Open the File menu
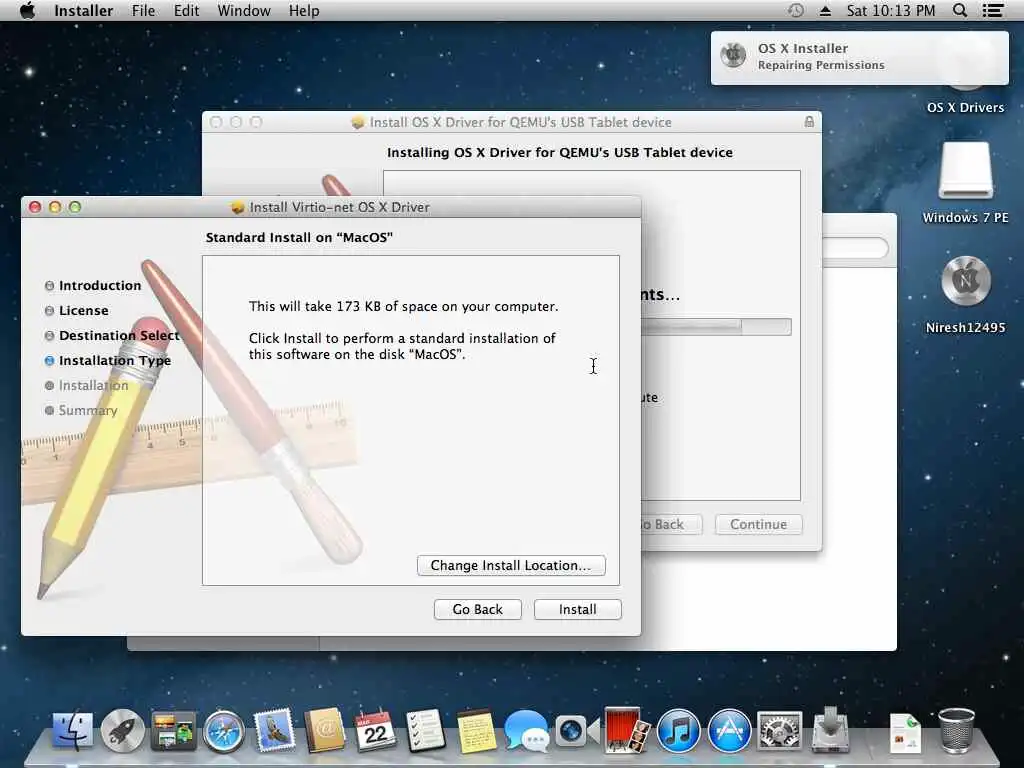This screenshot has width=1024, height=768. (143, 10)
